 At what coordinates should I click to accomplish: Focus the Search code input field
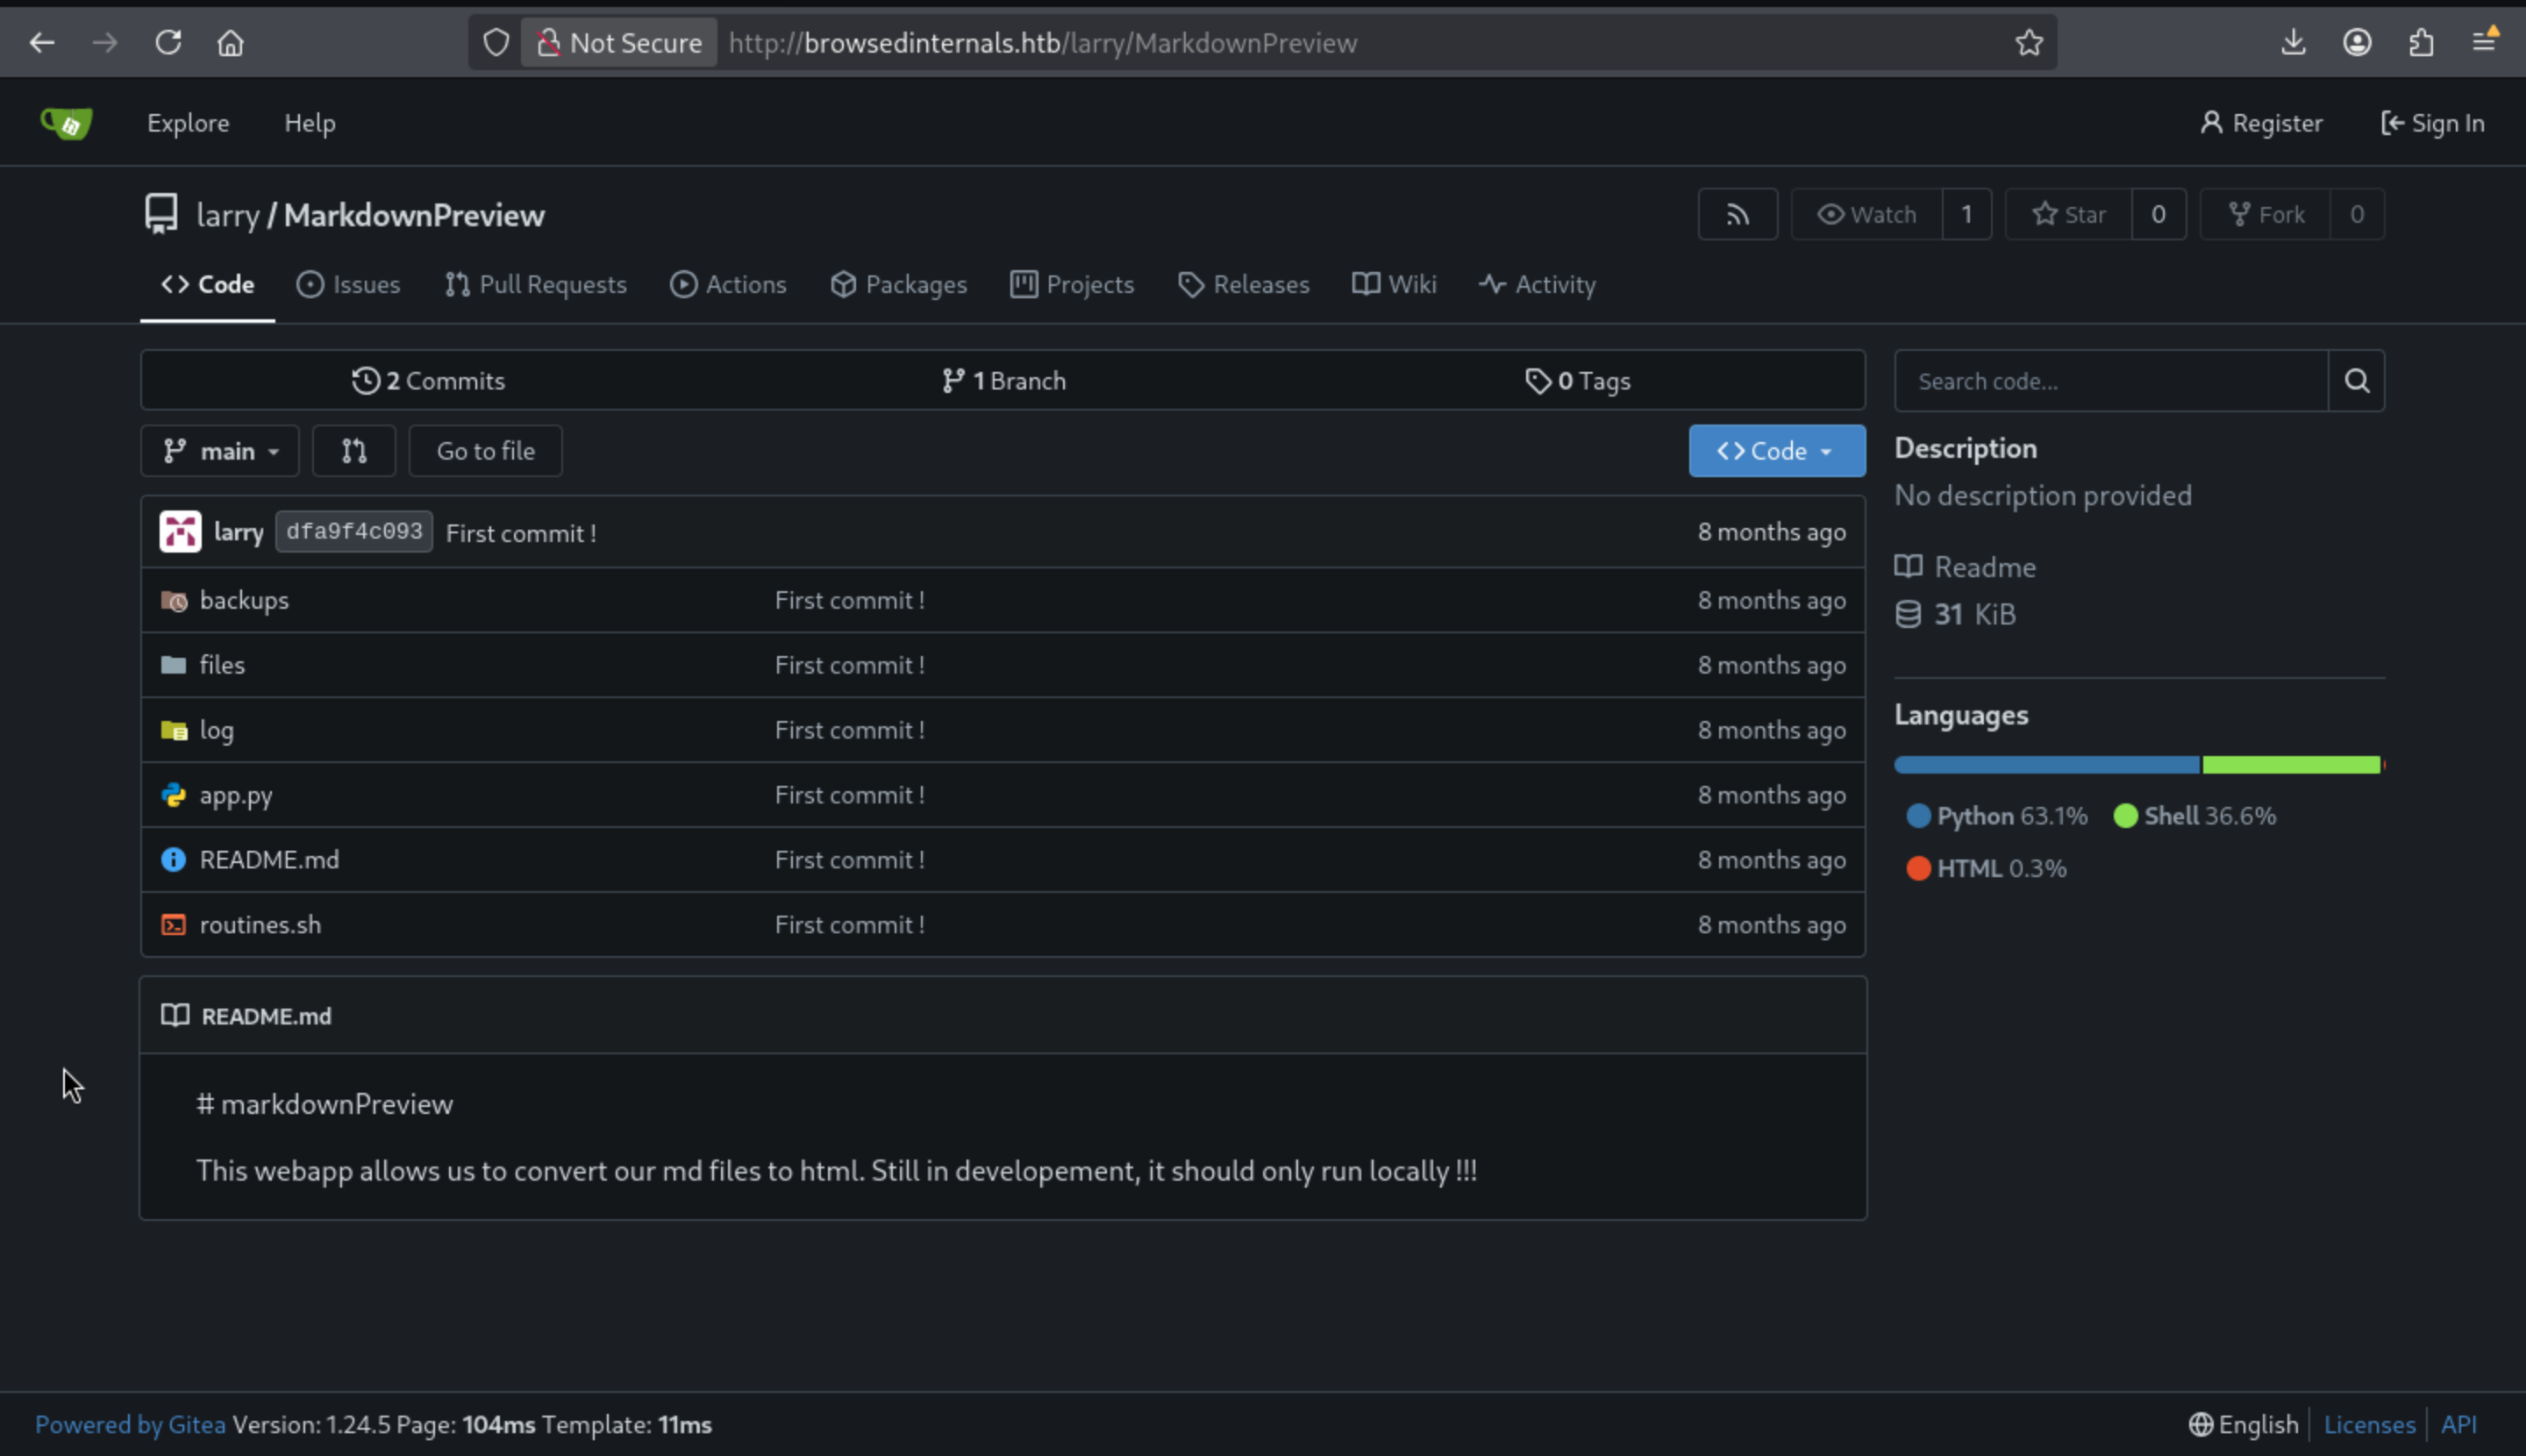(x=2110, y=381)
